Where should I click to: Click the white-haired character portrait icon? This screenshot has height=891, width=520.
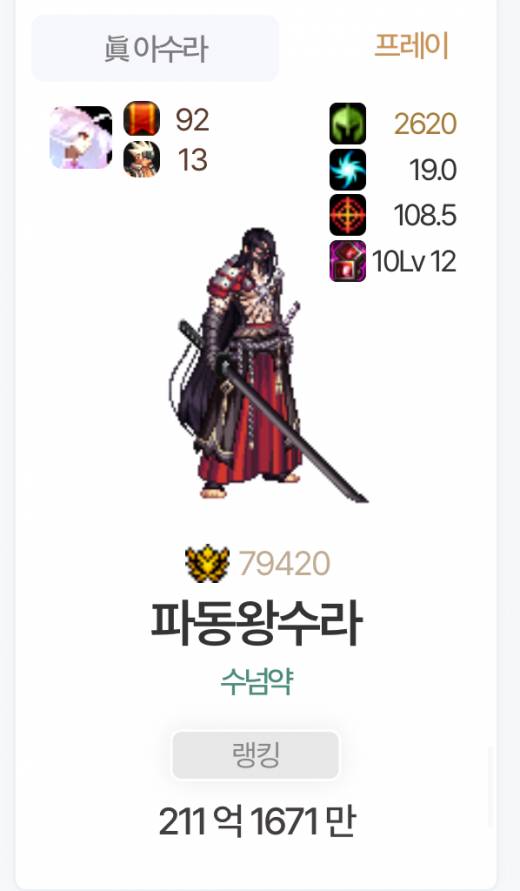pos(81,138)
